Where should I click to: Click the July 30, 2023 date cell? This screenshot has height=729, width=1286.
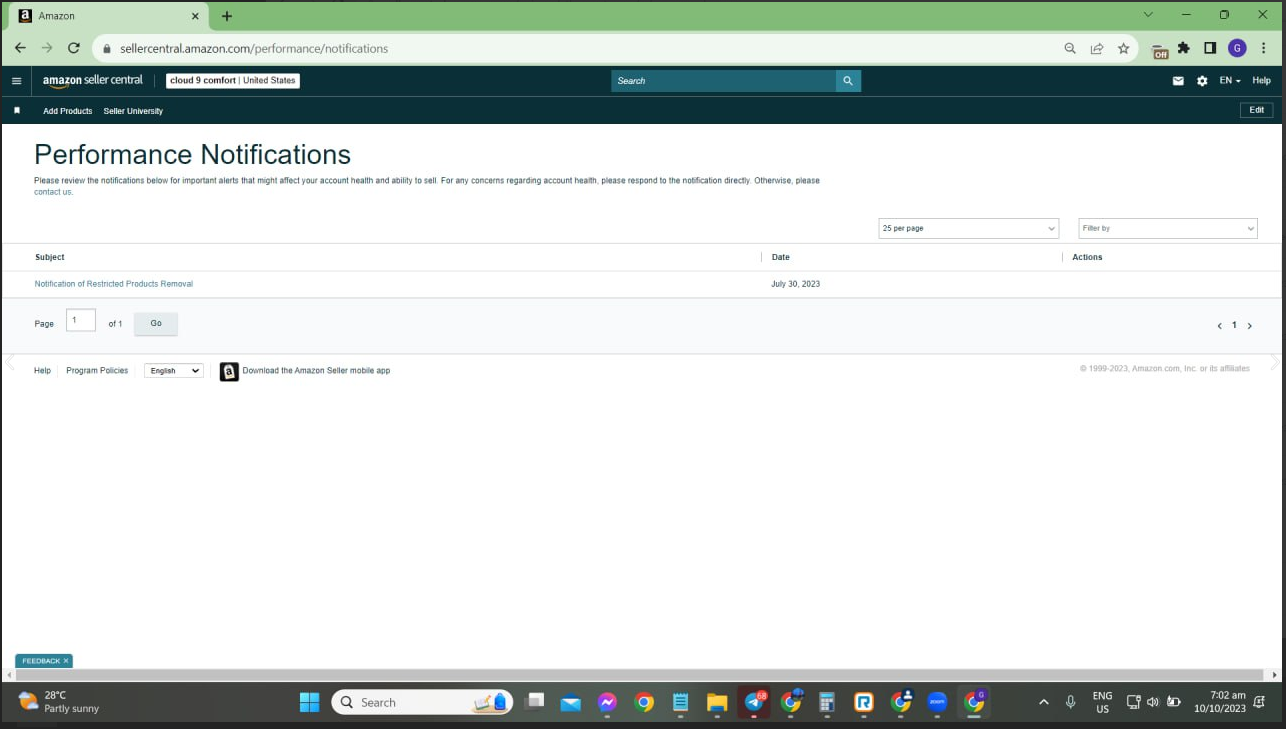(x=796, y=284)
